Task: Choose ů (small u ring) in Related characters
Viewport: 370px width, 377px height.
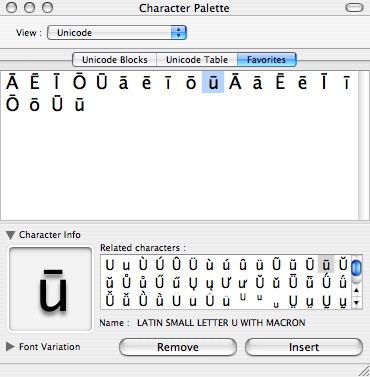Action: 143,283
